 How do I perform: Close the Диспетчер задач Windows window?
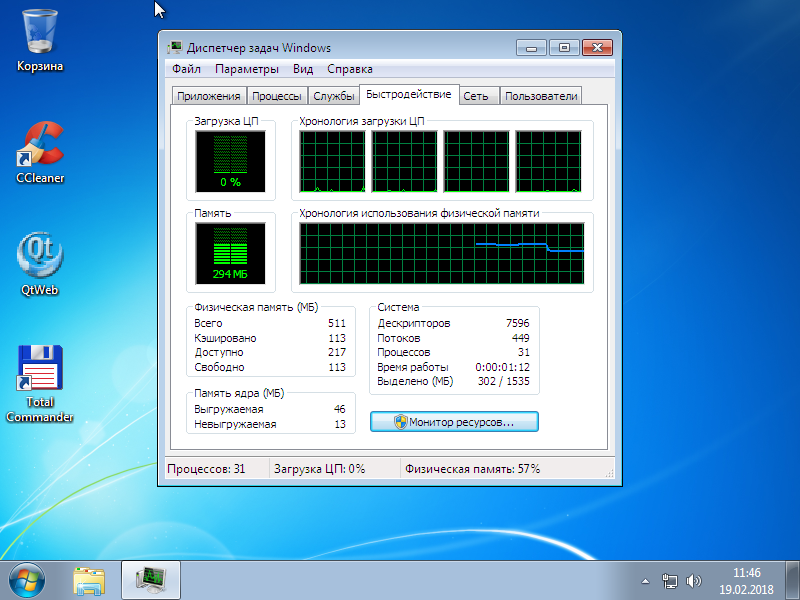pos(597,48)
